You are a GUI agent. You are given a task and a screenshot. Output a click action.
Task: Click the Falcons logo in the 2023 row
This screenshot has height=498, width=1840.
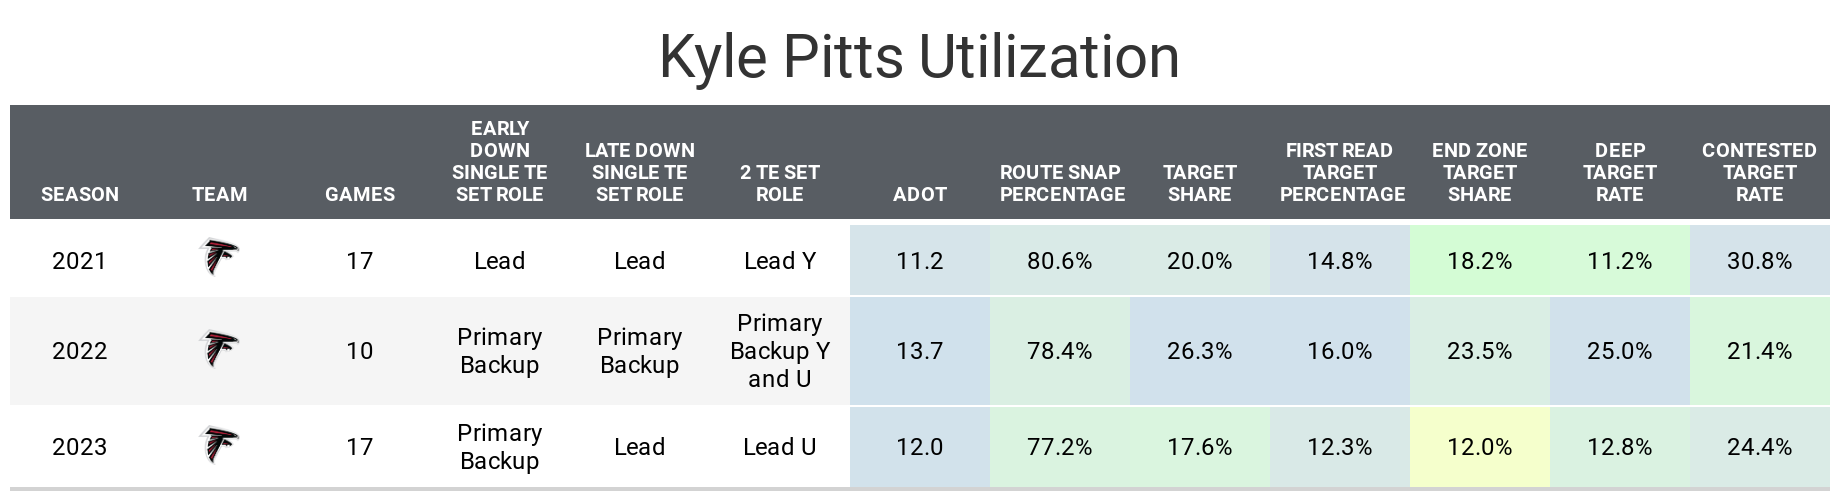click(219, 445)
